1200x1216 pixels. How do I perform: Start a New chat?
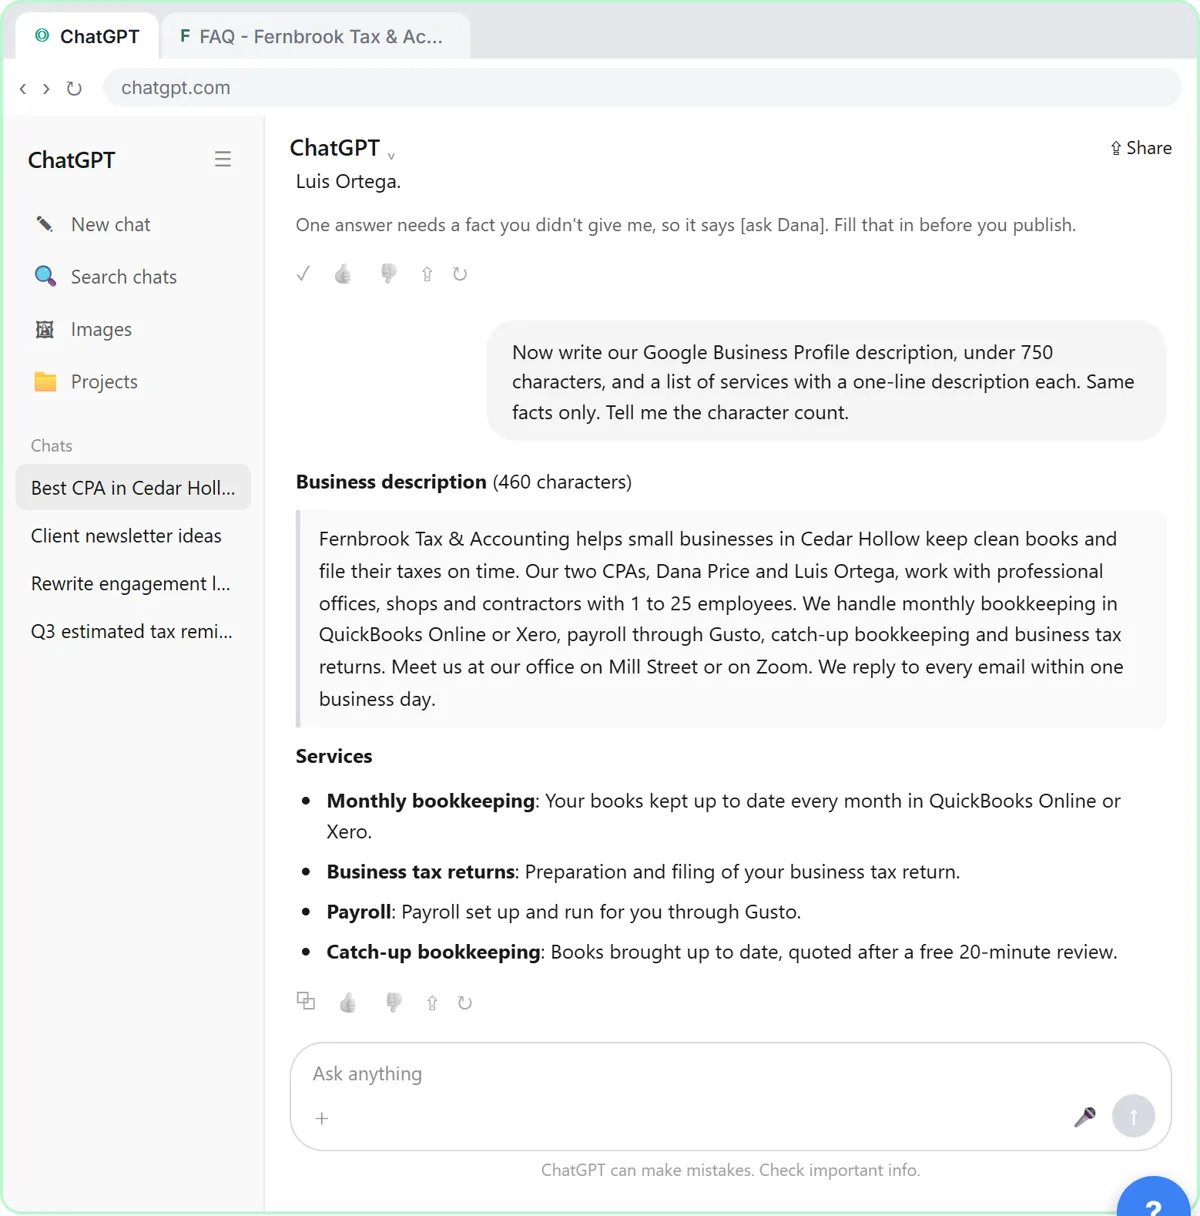click(x=133, y=224)
